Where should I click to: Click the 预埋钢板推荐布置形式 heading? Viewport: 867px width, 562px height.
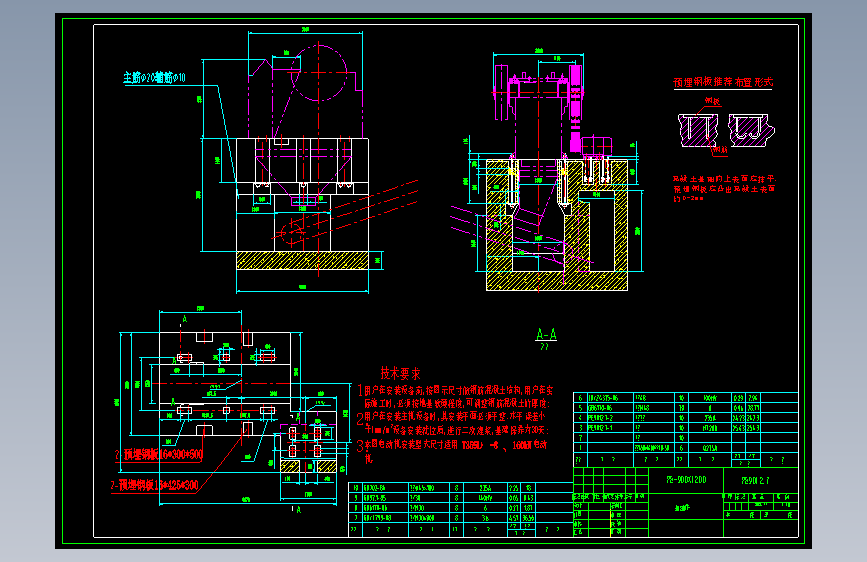pos(723,82)
